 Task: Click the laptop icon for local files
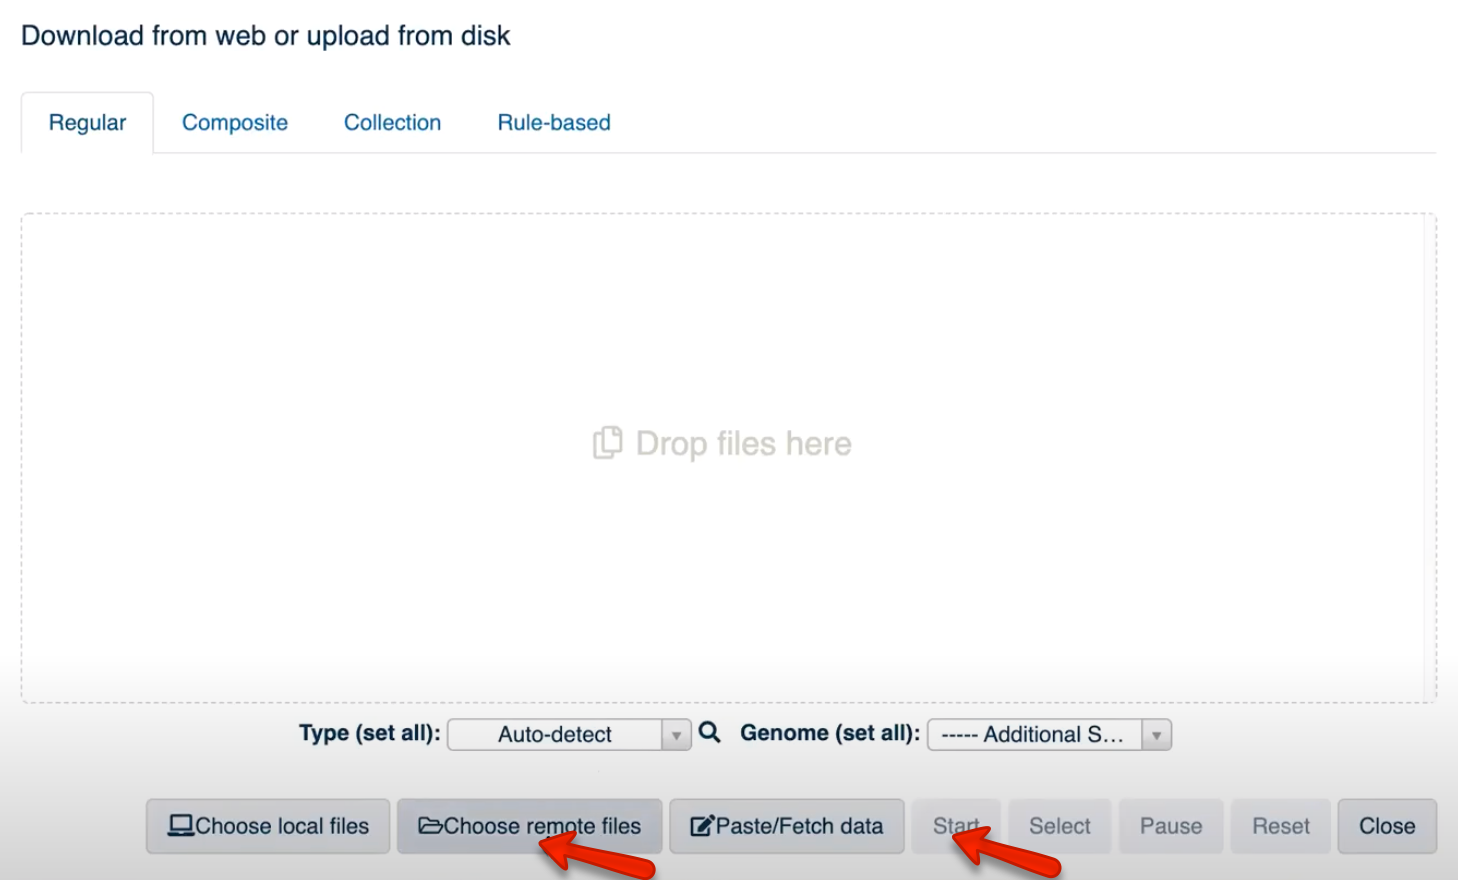181,826
